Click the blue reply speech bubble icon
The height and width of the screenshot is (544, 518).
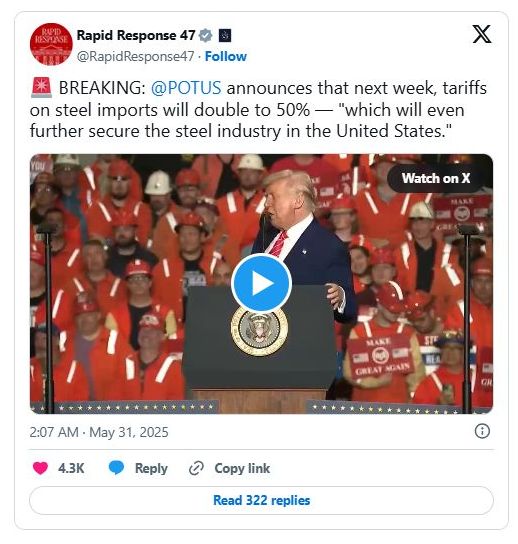116,468
